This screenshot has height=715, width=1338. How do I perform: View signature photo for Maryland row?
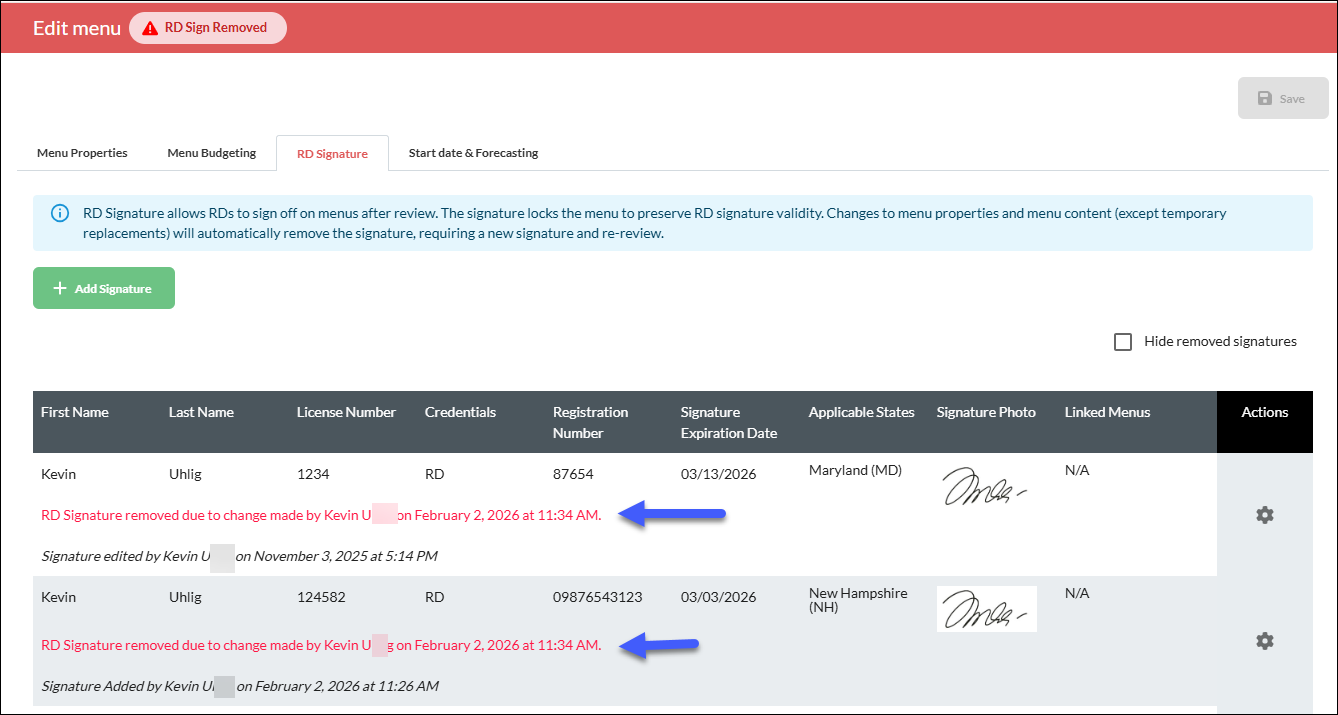coord(985,487)
